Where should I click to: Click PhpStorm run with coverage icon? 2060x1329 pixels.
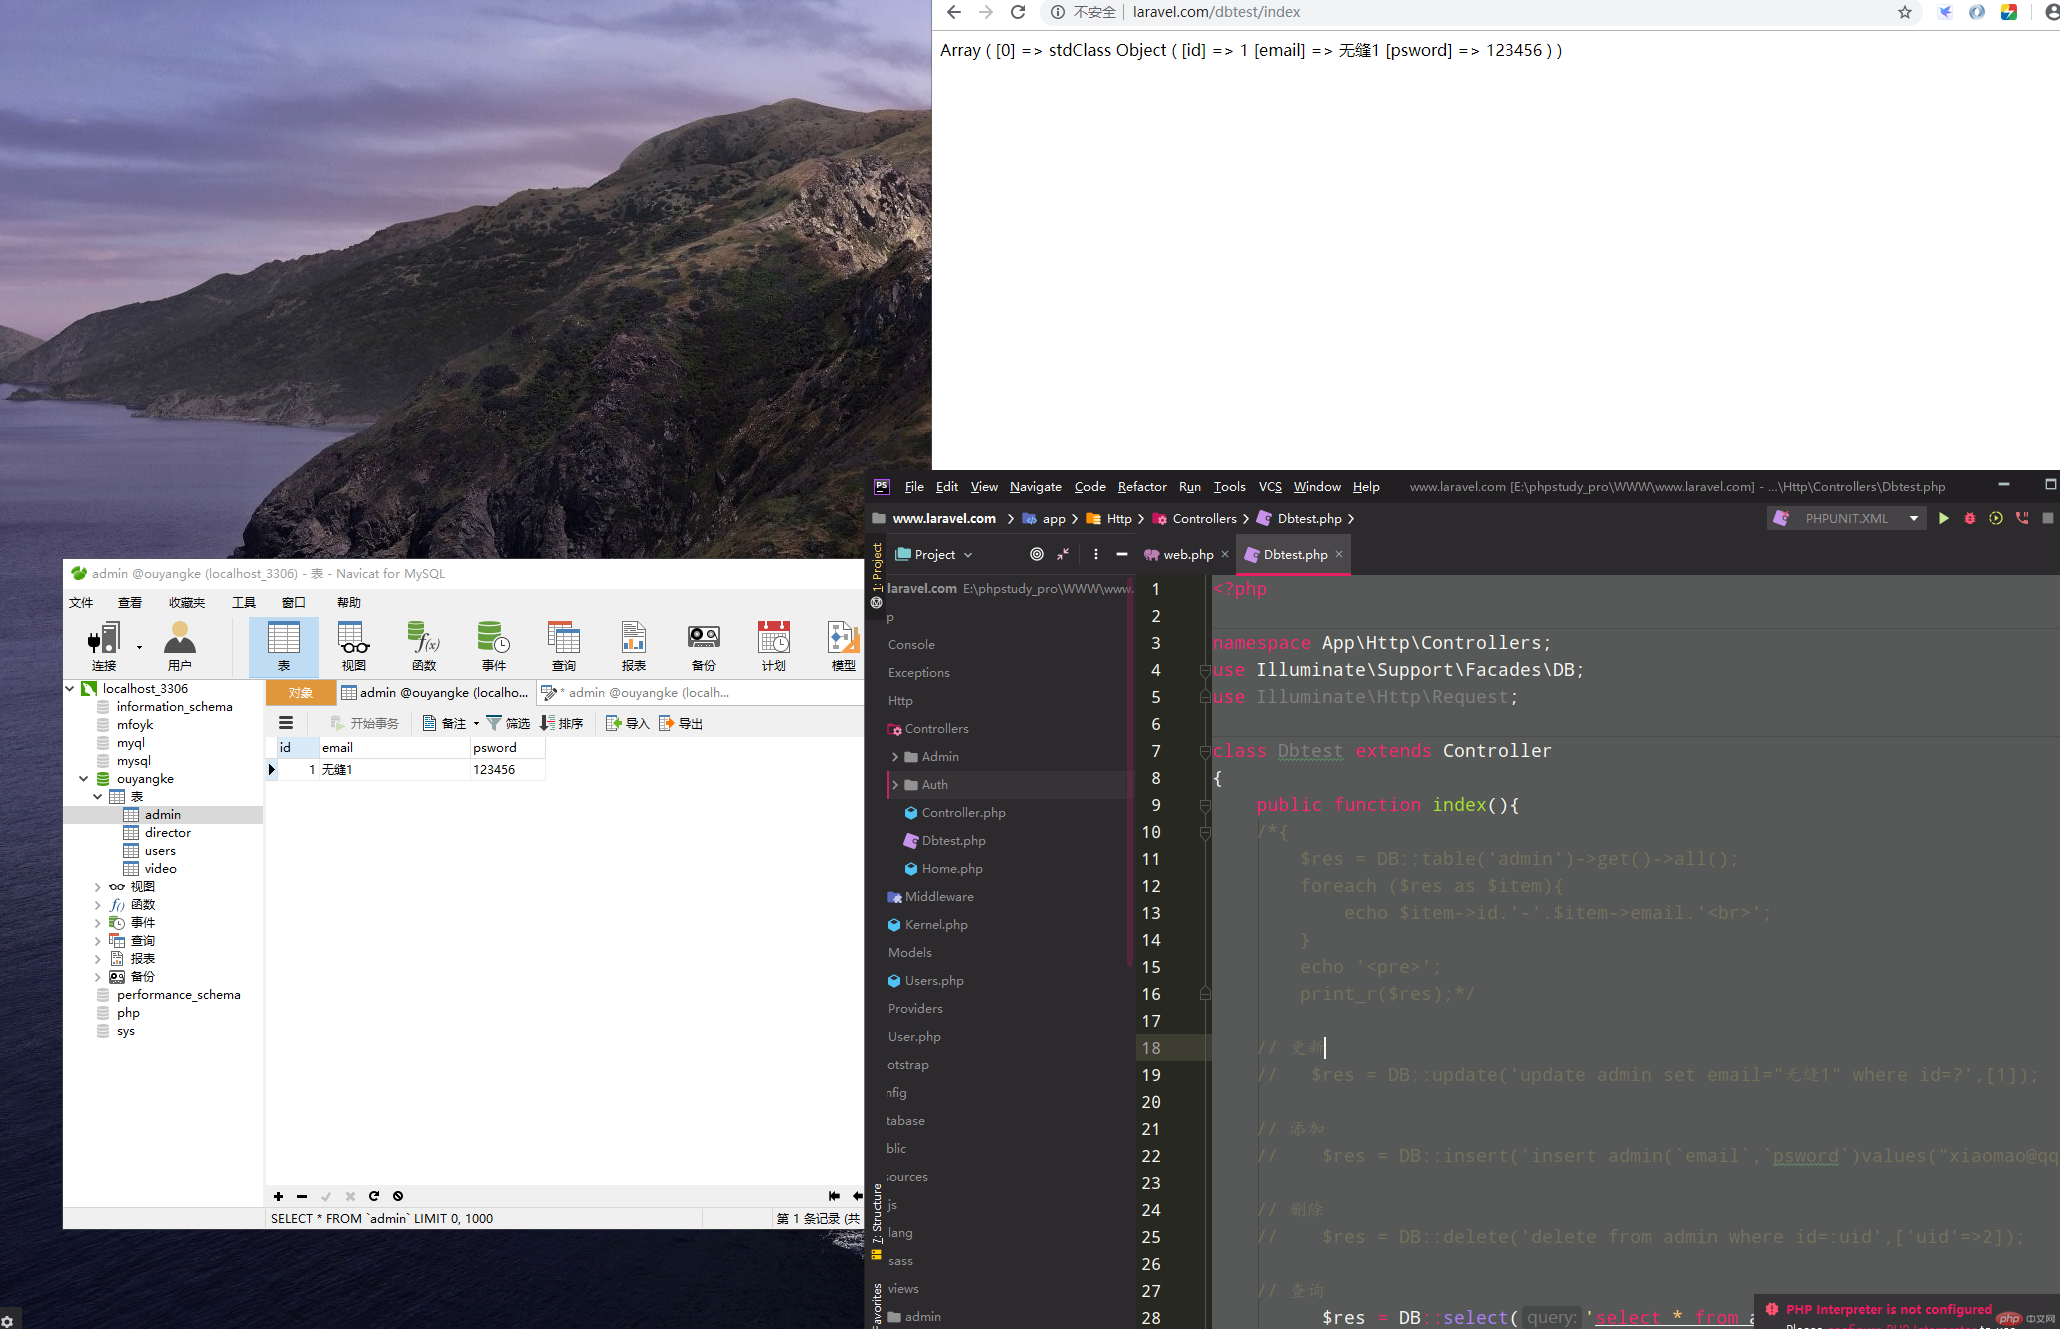tap(1996, 518)
